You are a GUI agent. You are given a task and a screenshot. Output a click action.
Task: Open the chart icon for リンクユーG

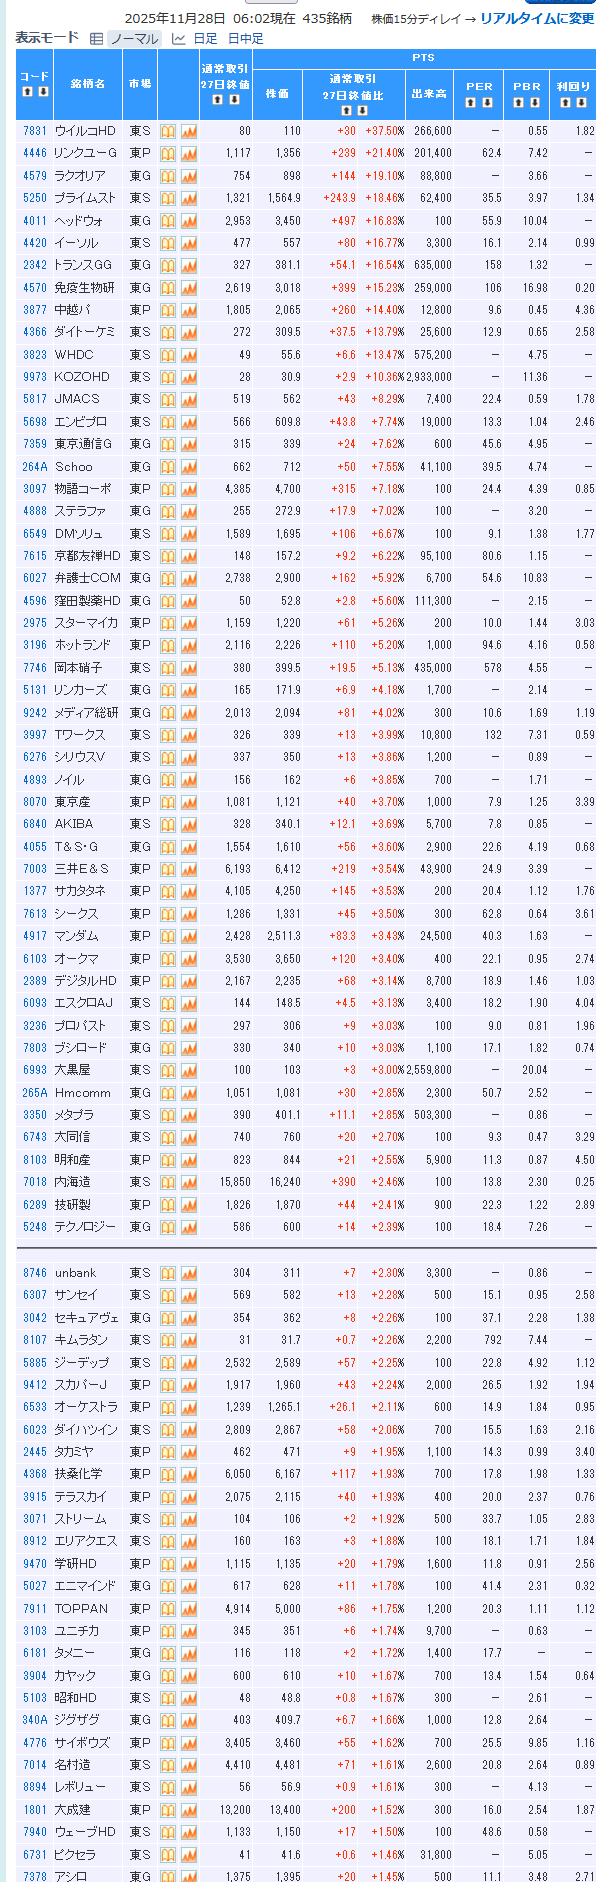[188, 153]
